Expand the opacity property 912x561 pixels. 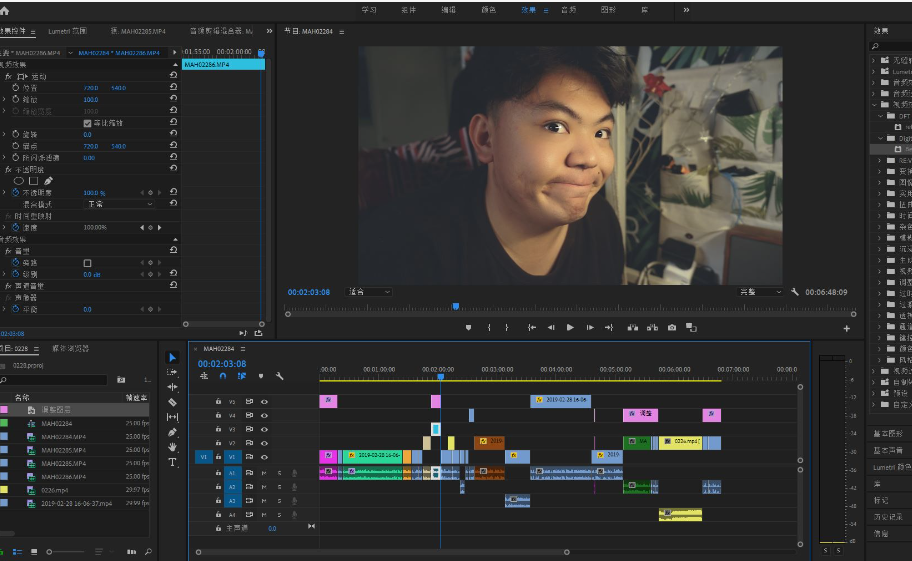5,192
